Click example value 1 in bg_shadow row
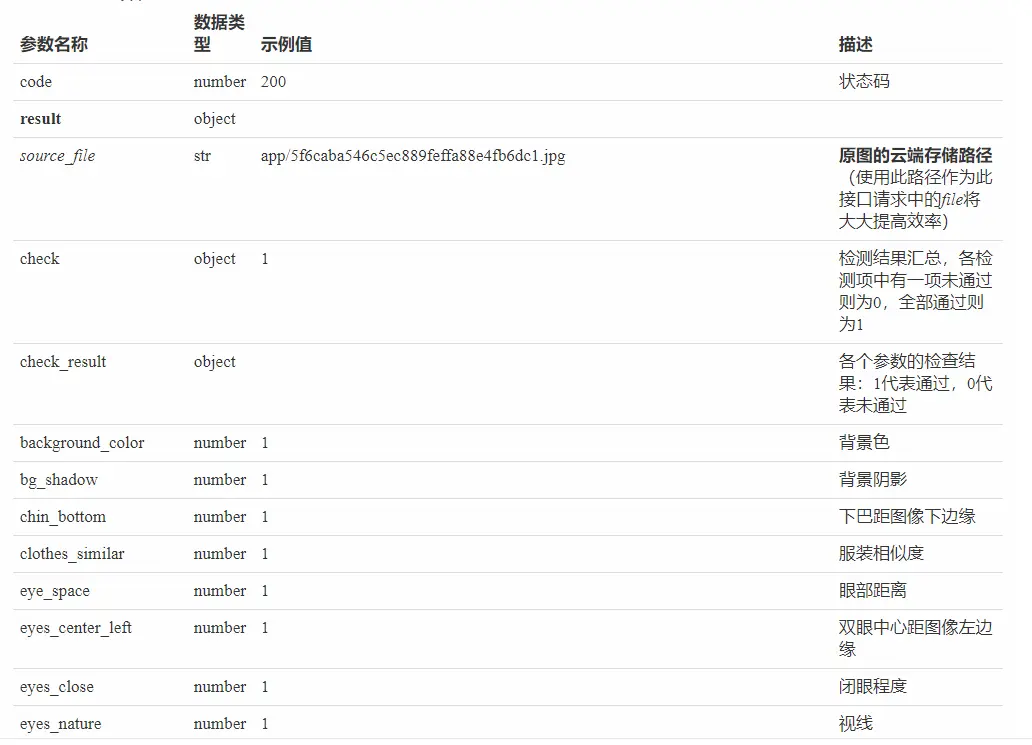The width and height of the screenshot is (1032, 745). coord(265,480)
